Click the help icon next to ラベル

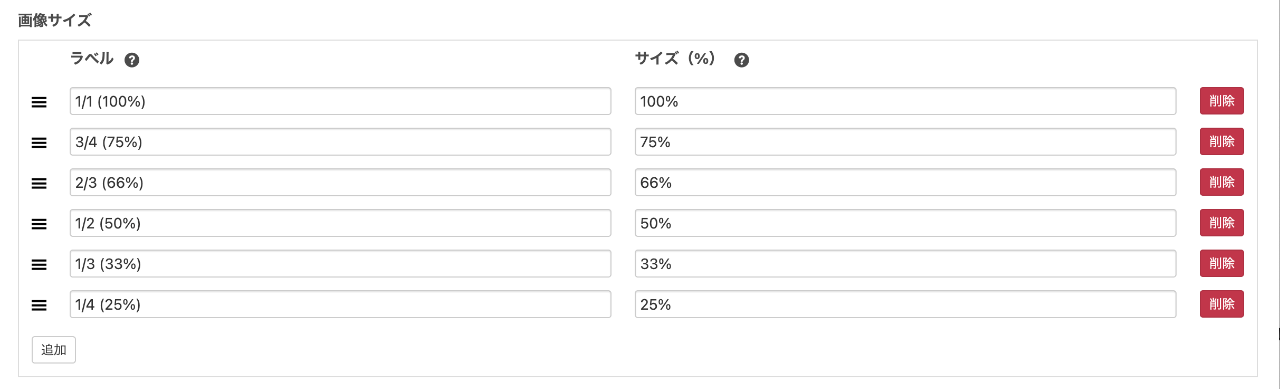132,60
